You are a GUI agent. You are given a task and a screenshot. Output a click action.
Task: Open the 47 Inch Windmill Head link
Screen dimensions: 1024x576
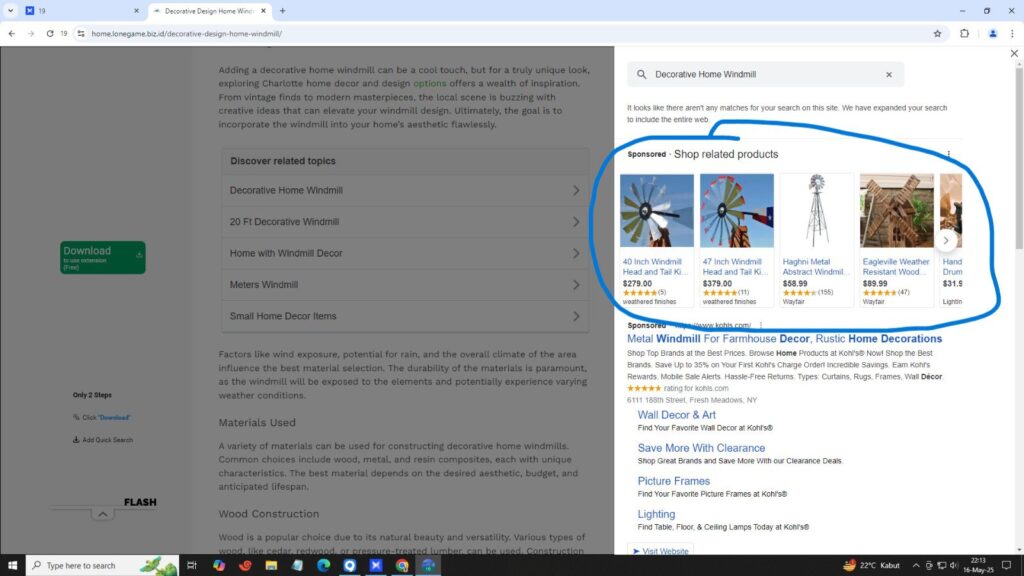click(735, 266)
